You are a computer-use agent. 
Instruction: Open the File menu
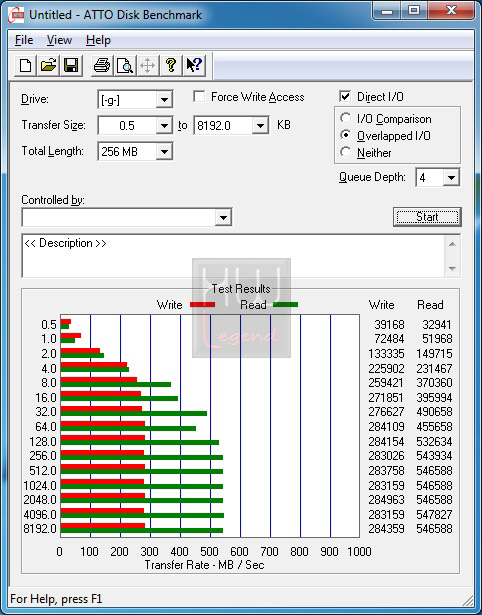pos(24,40)
